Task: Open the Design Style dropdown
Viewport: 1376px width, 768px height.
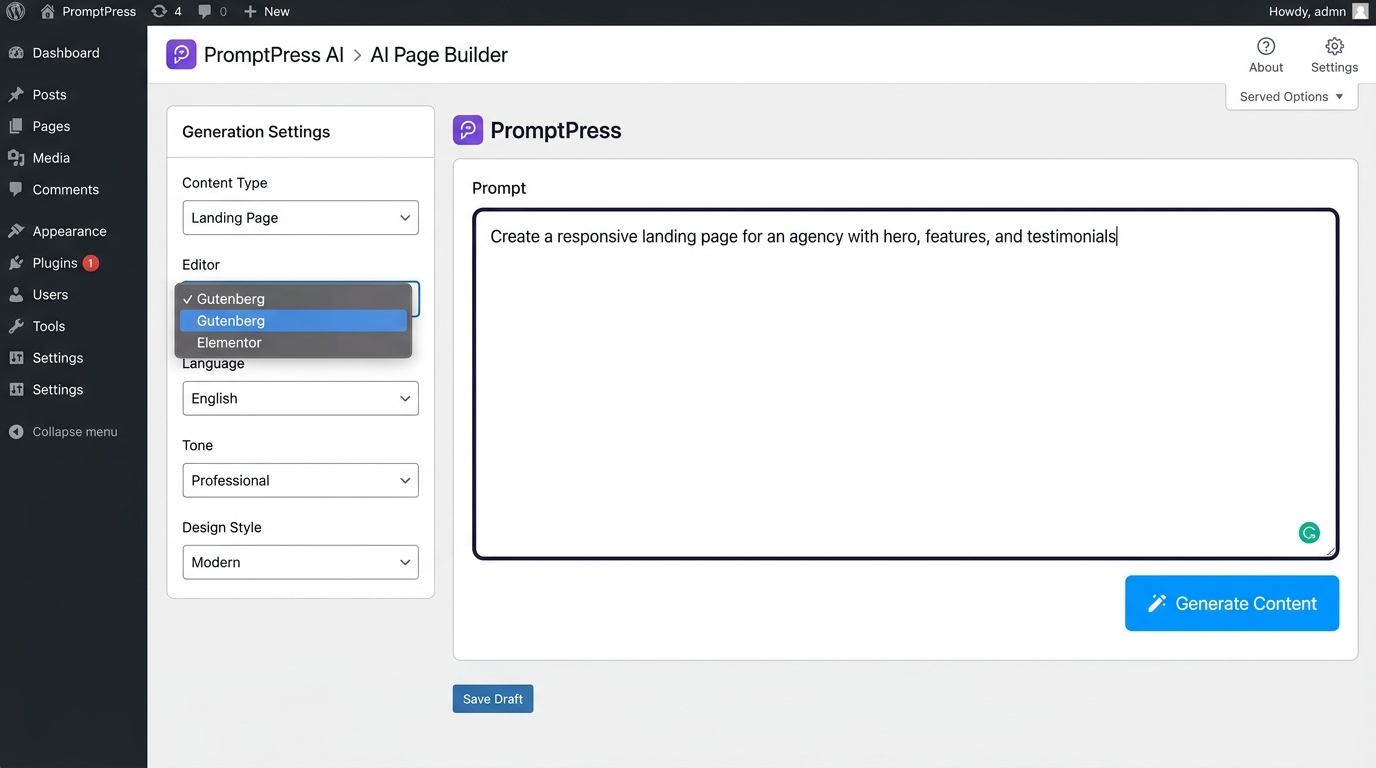Action: [300, 562]
